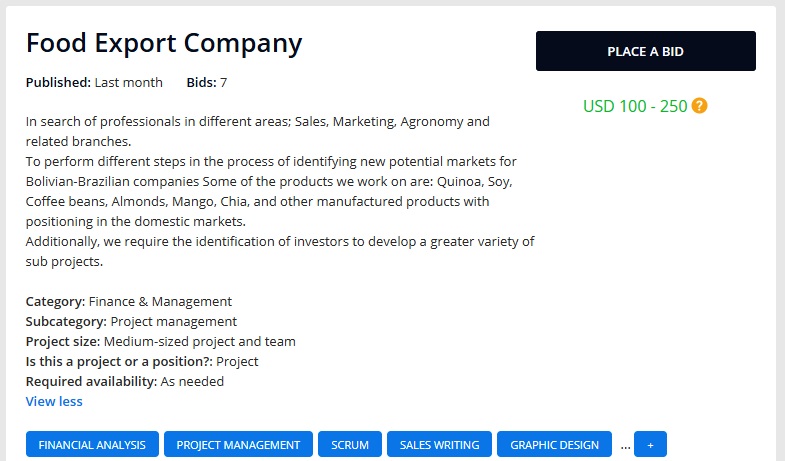Viewport: 785px width, 461px height.
Task: Click the Project size line
Action: [x=160, y=342]
